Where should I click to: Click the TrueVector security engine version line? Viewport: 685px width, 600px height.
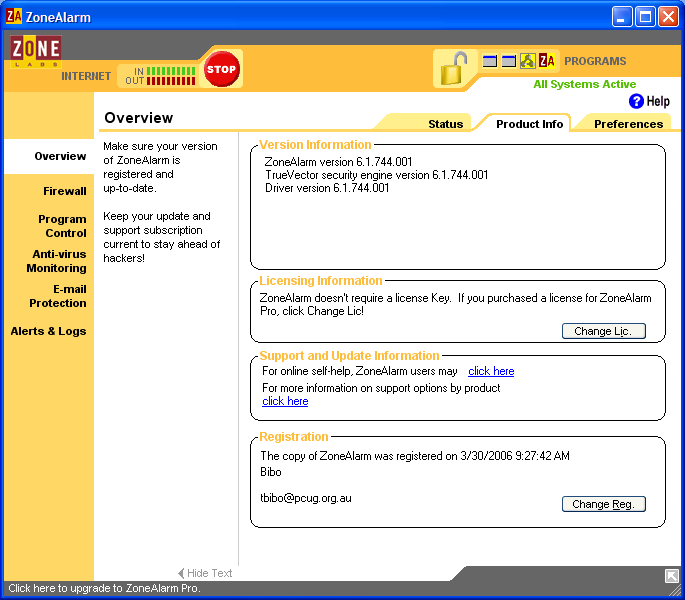pyautogui.click(x=377, y=175)
